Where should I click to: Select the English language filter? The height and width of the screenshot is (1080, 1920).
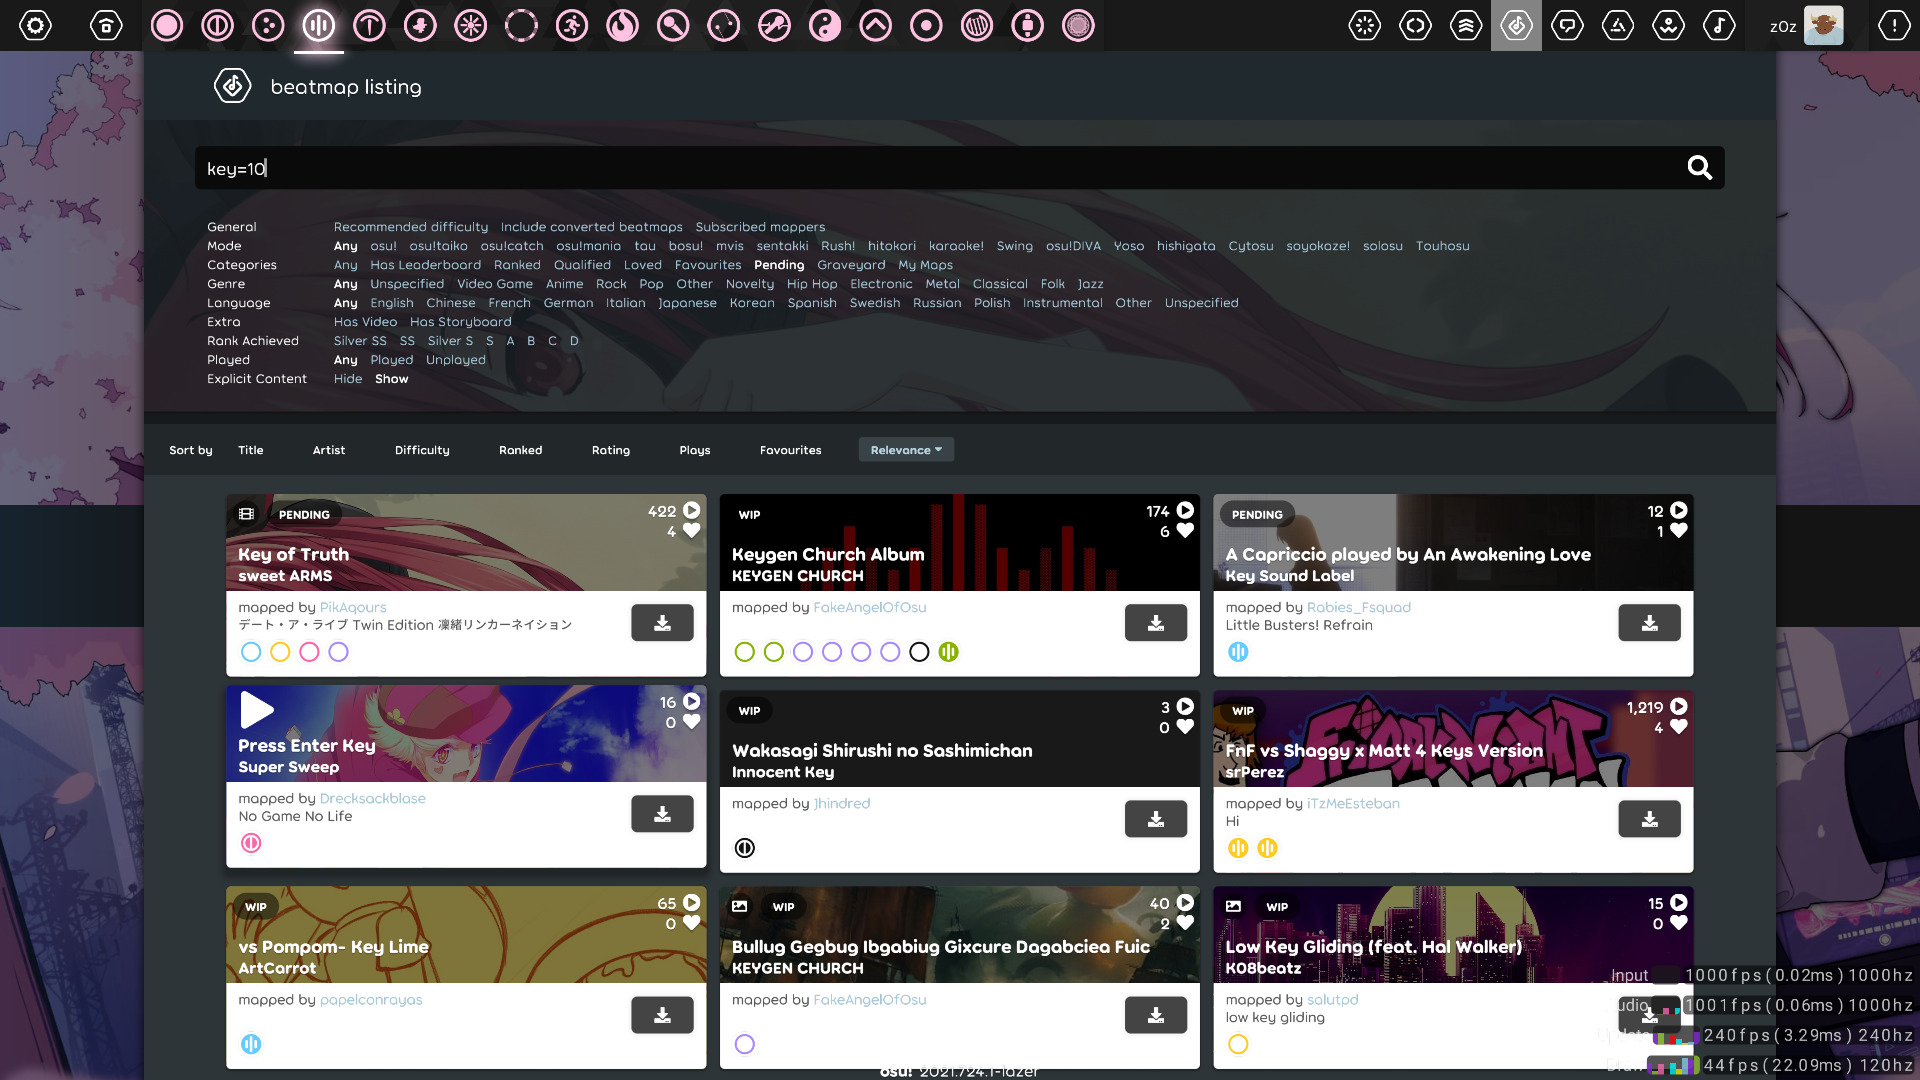coord(392,302)
